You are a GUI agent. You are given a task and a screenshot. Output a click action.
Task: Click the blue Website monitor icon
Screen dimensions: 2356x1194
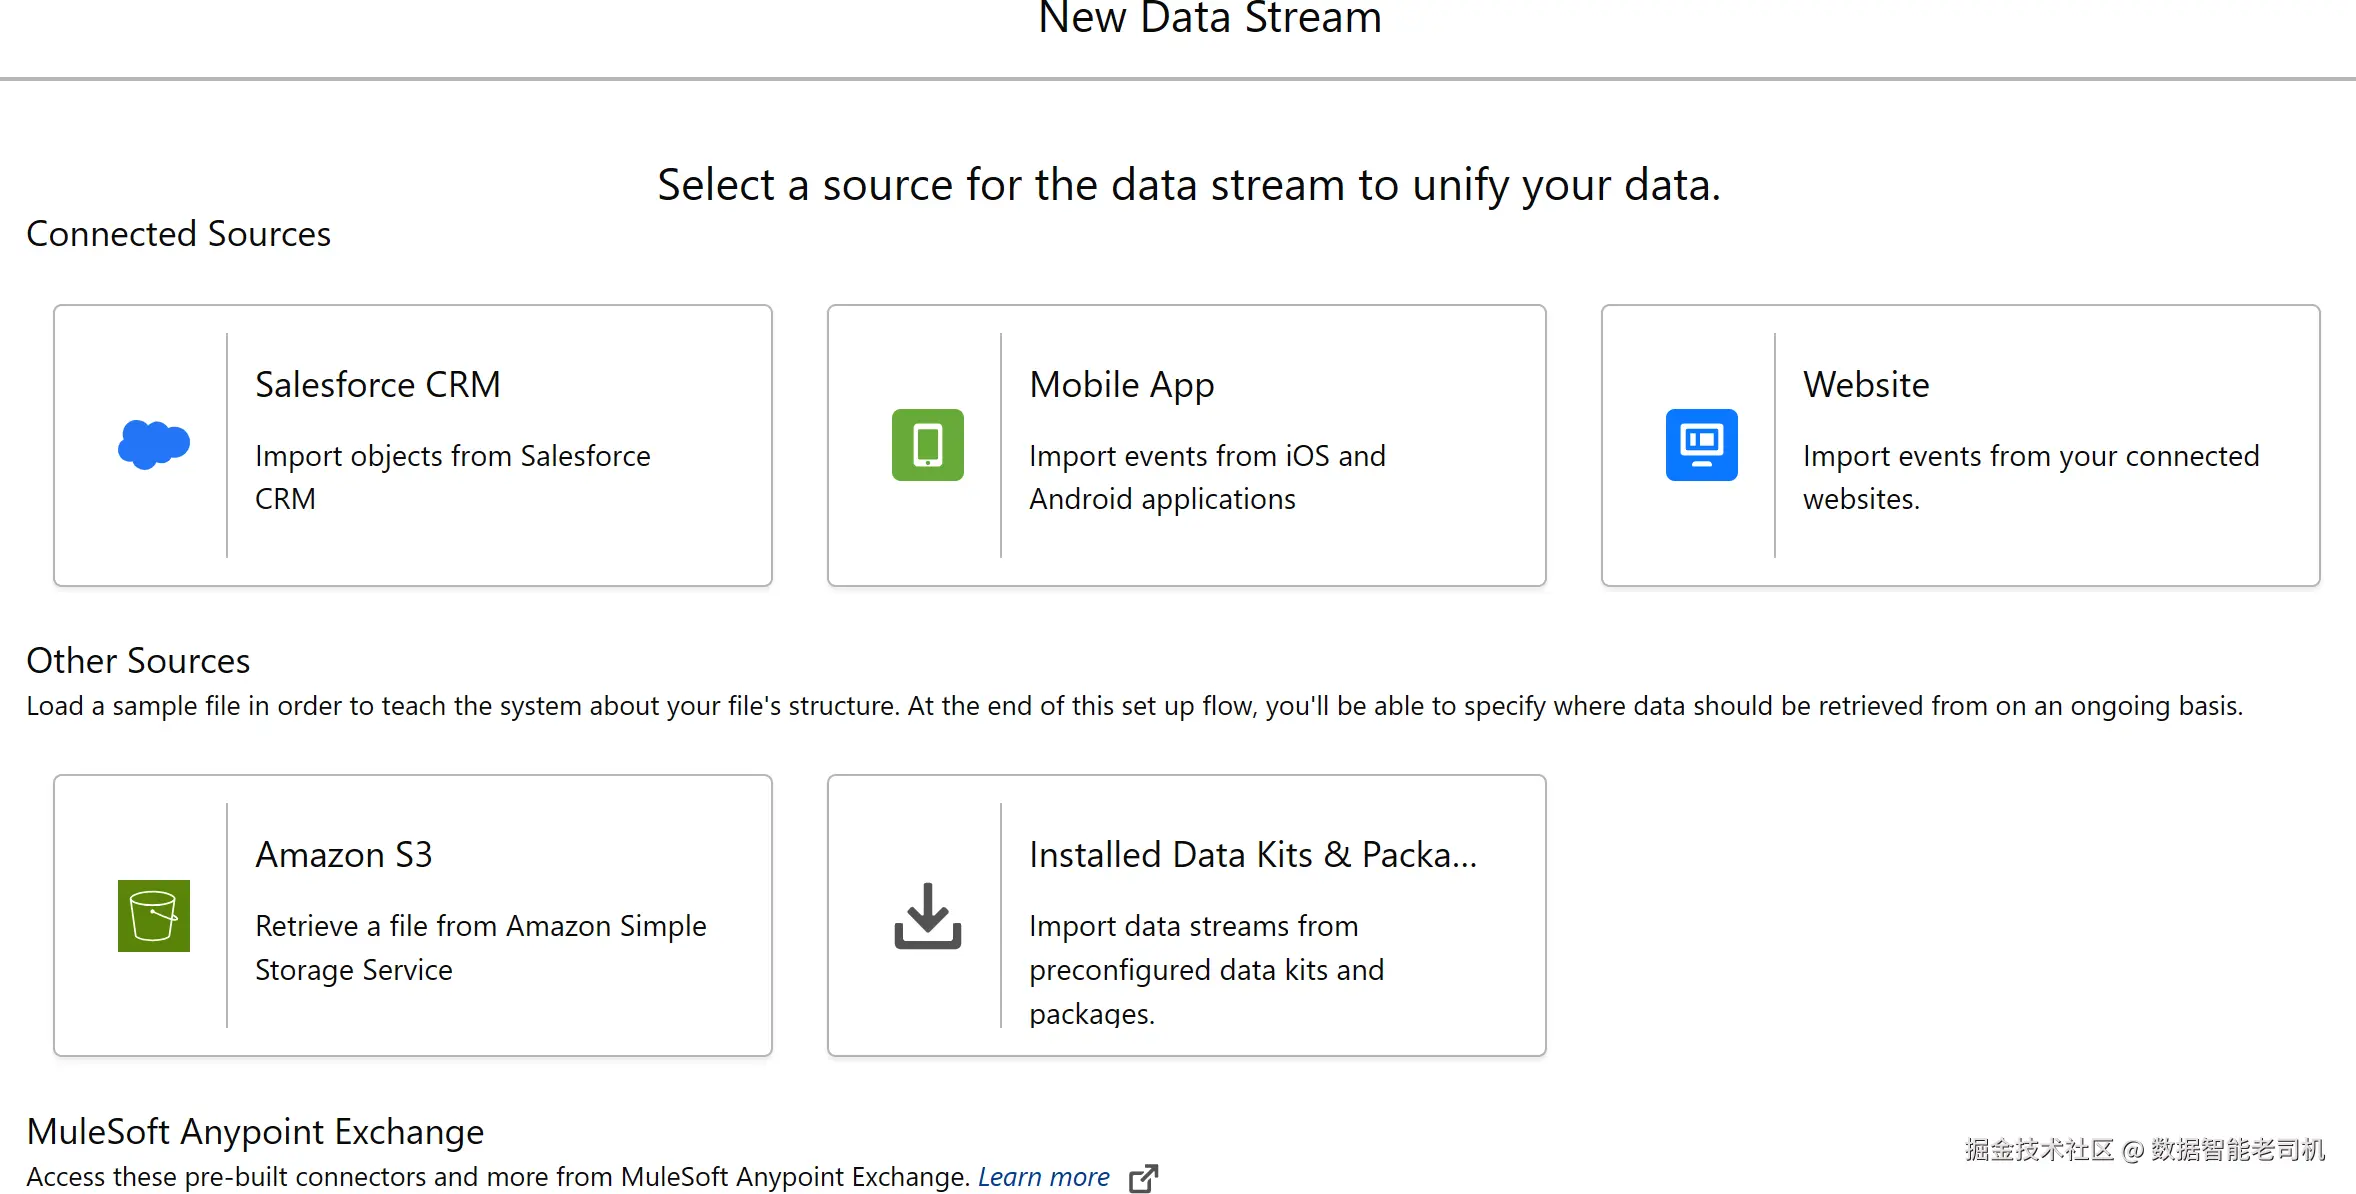pos(1701,445)
